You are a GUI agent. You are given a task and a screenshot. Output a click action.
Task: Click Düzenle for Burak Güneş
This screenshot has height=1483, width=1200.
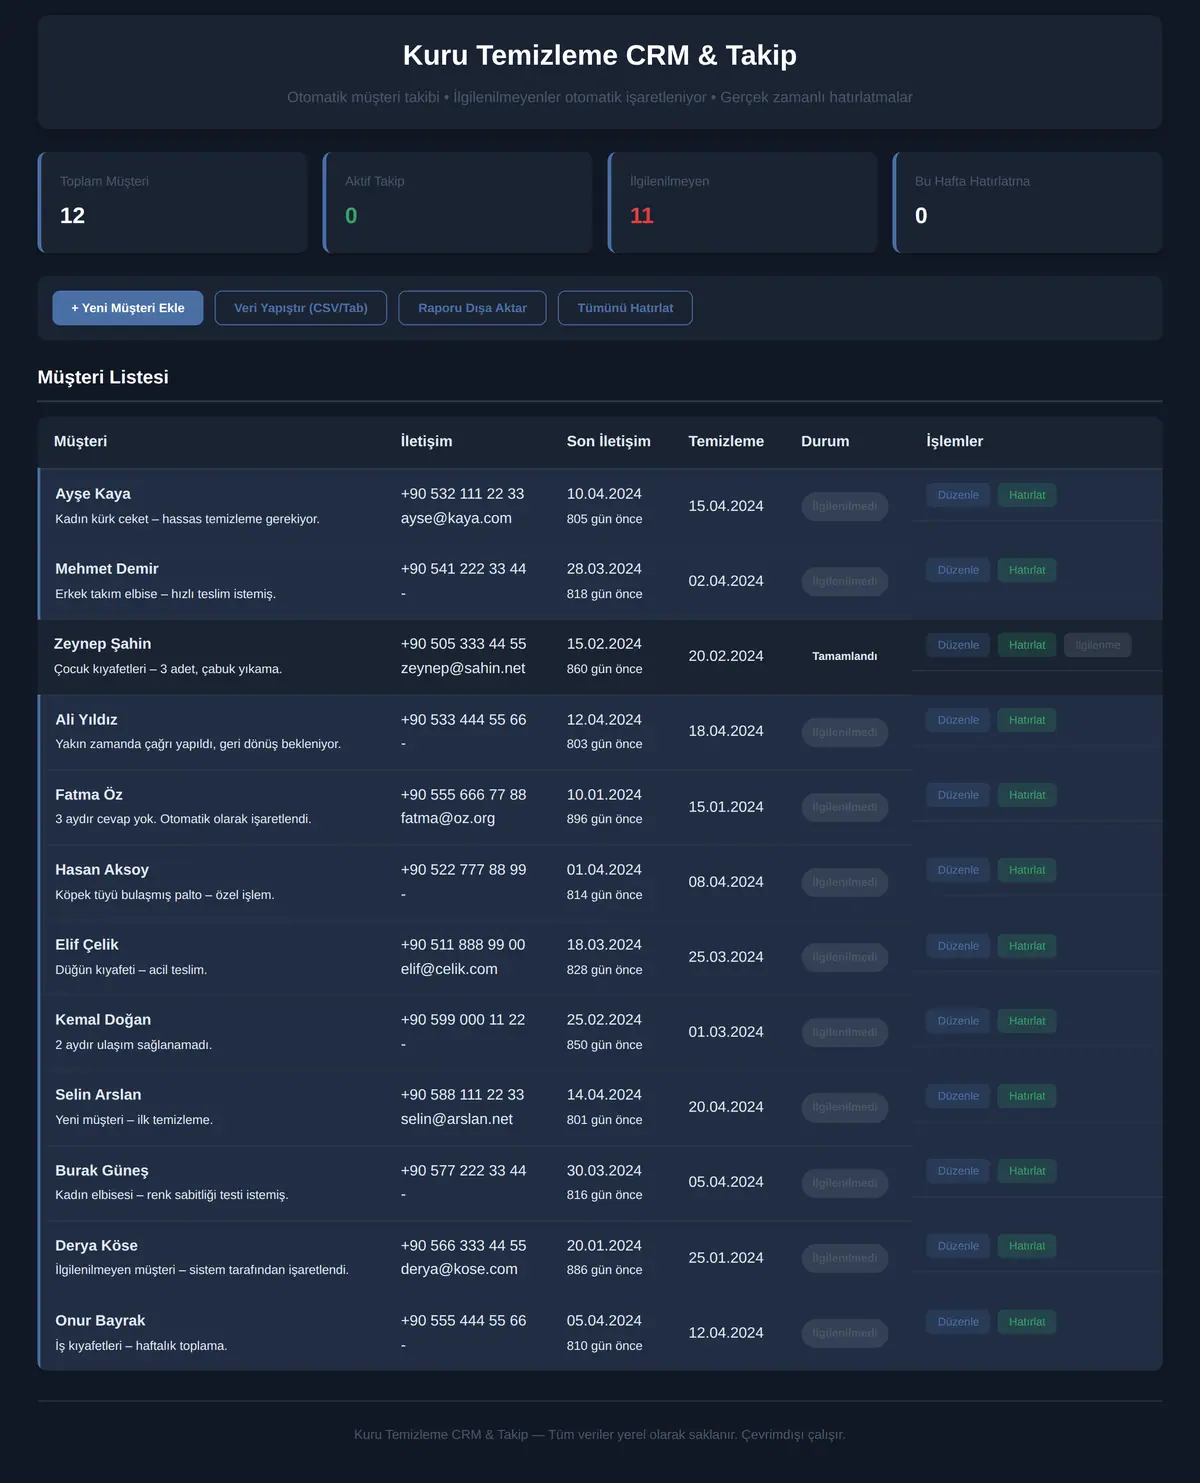click(x=958, y=1171)
